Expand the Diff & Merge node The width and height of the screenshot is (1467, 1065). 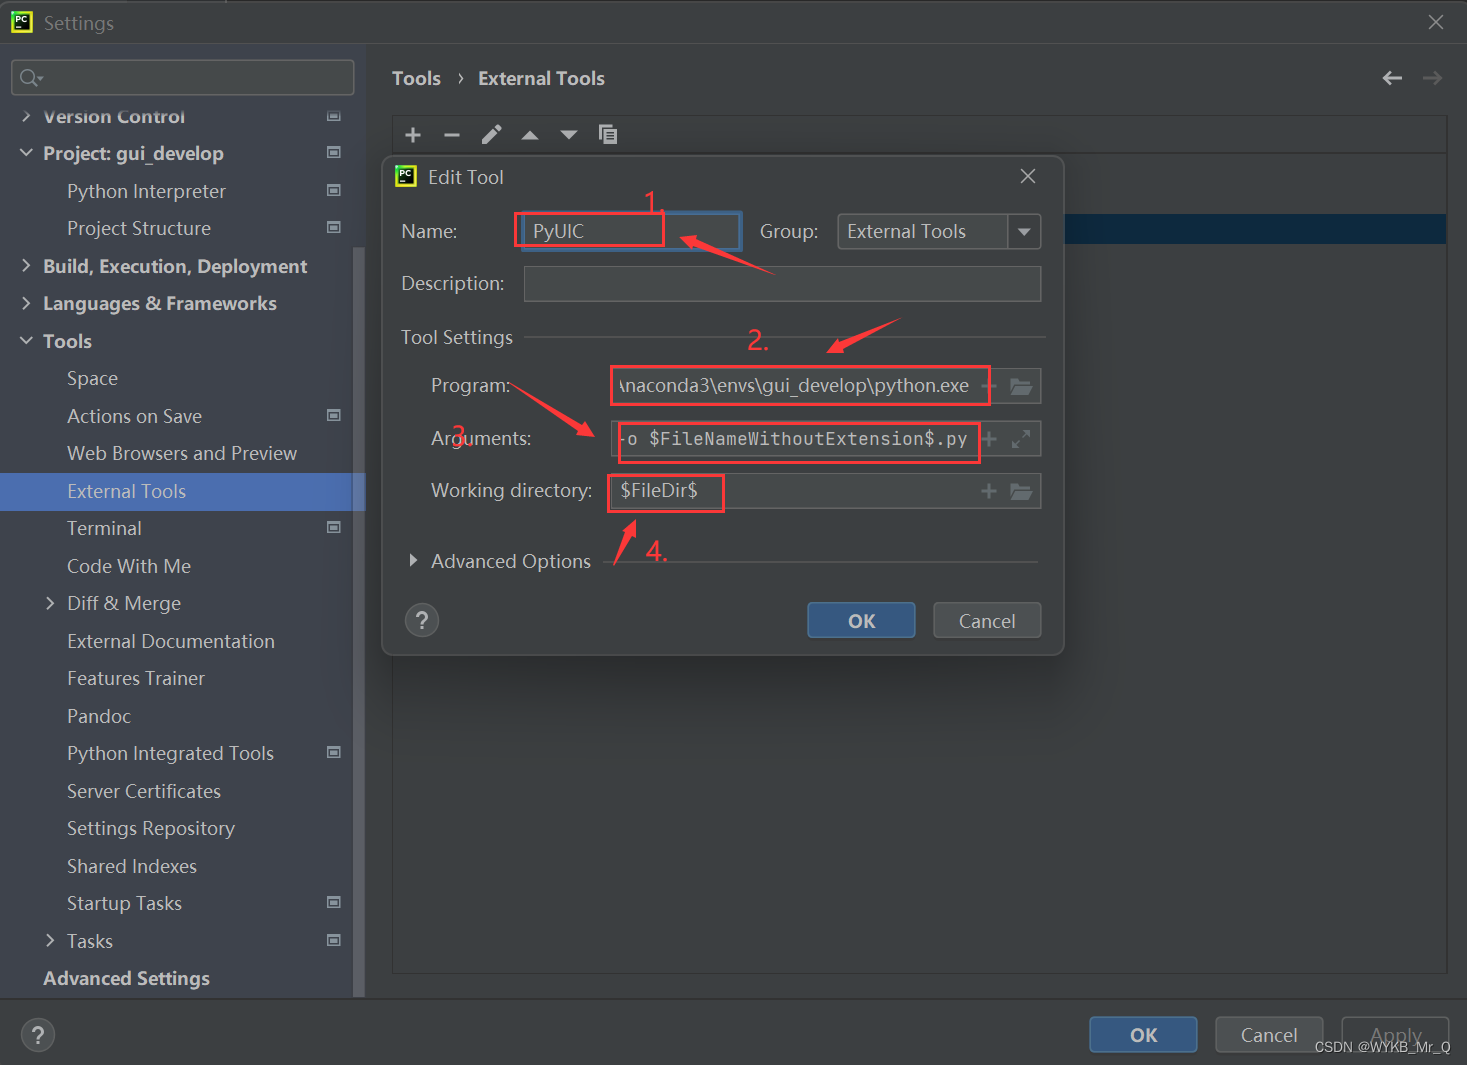tap(50, 603)
